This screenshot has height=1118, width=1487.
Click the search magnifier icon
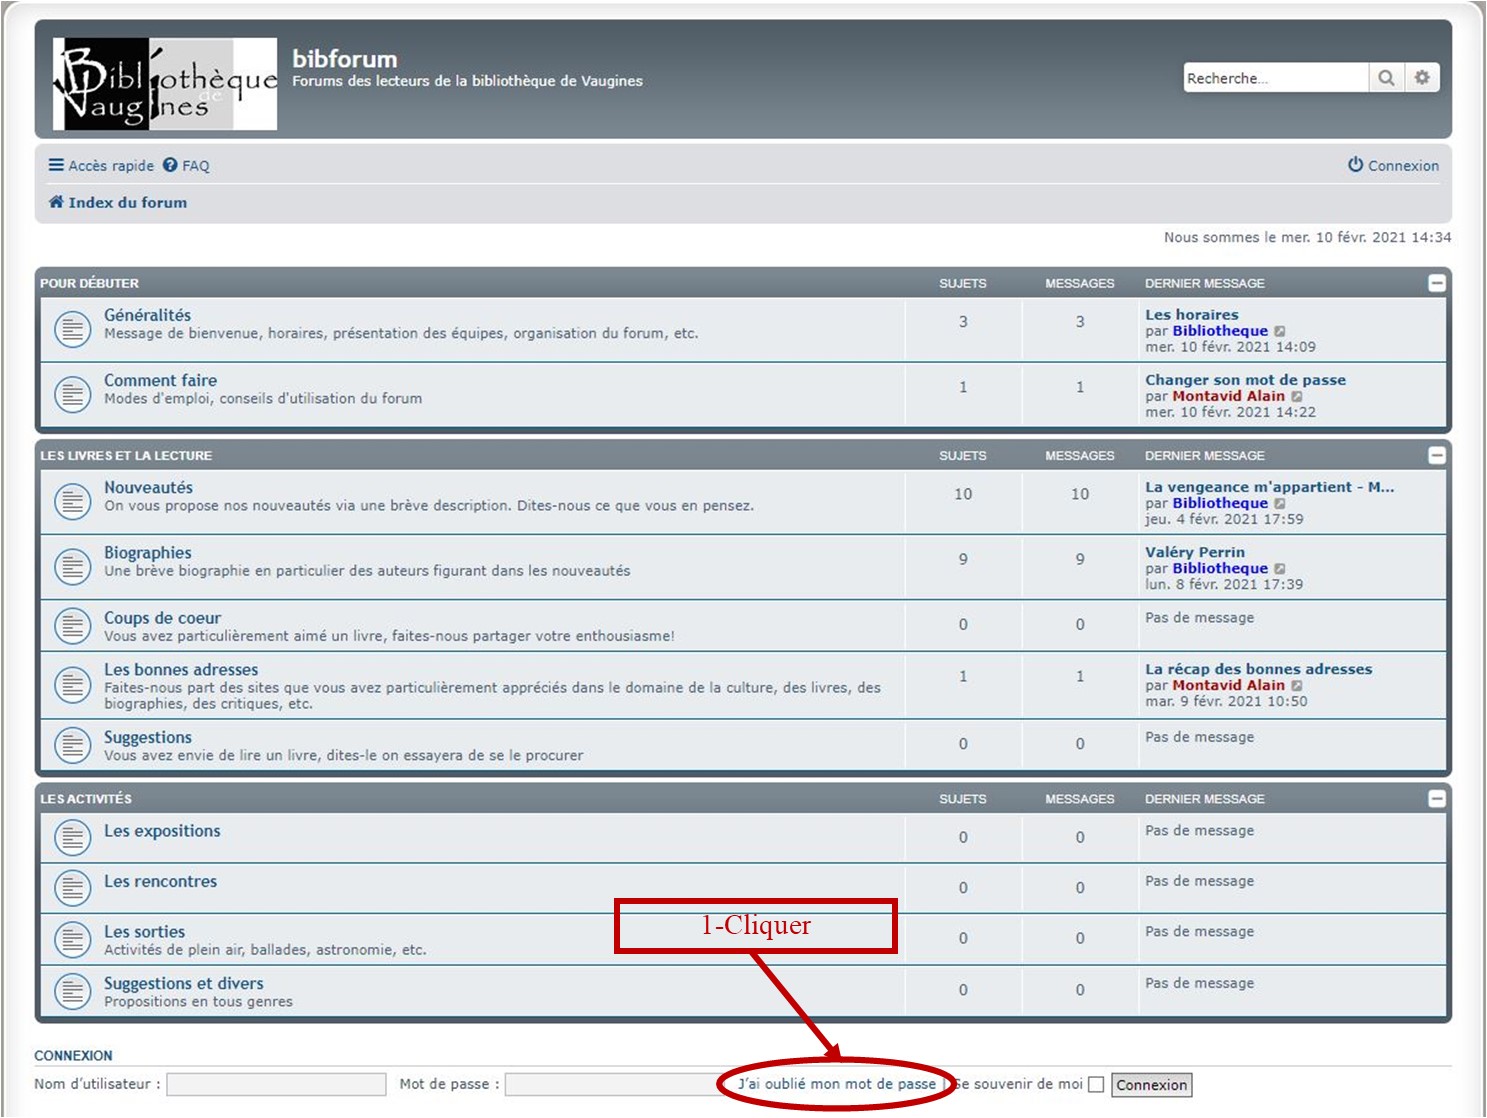click(x=1385, y=78)
